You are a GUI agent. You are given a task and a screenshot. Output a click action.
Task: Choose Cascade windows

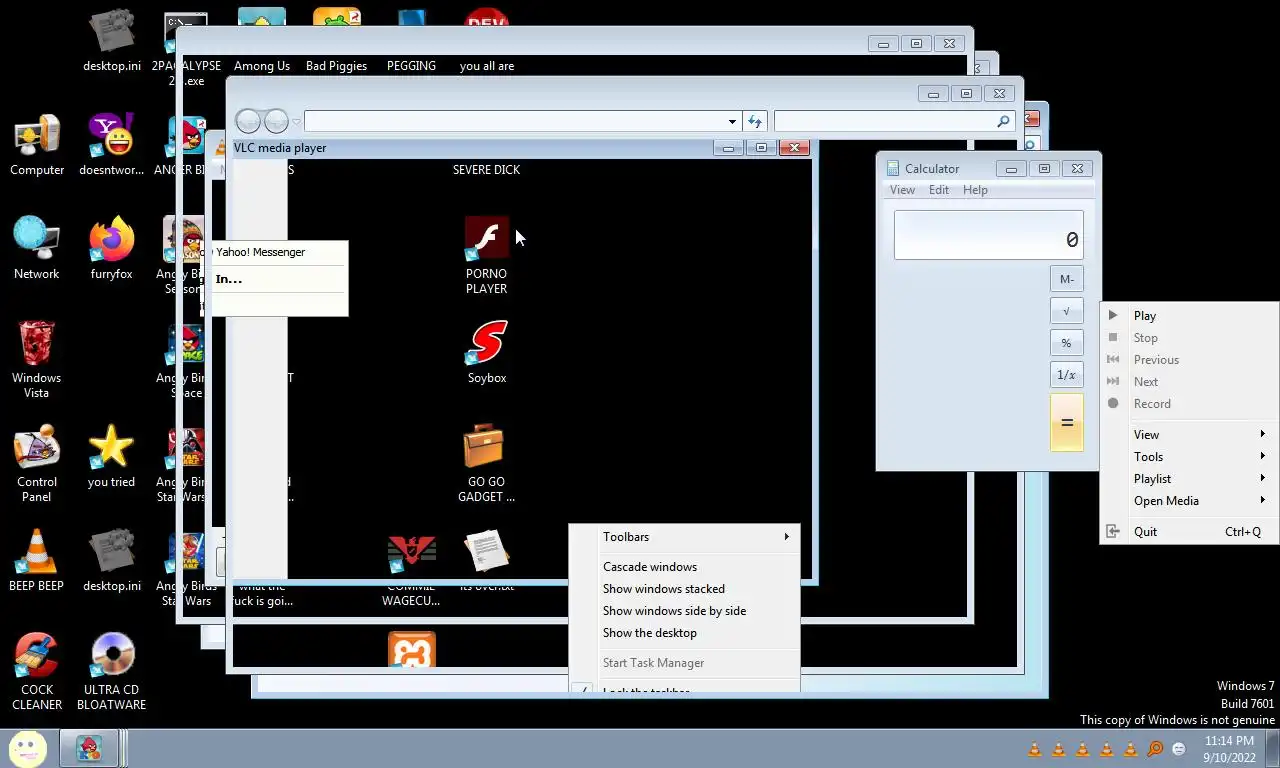pyautogui.click(x=685, y=567)
